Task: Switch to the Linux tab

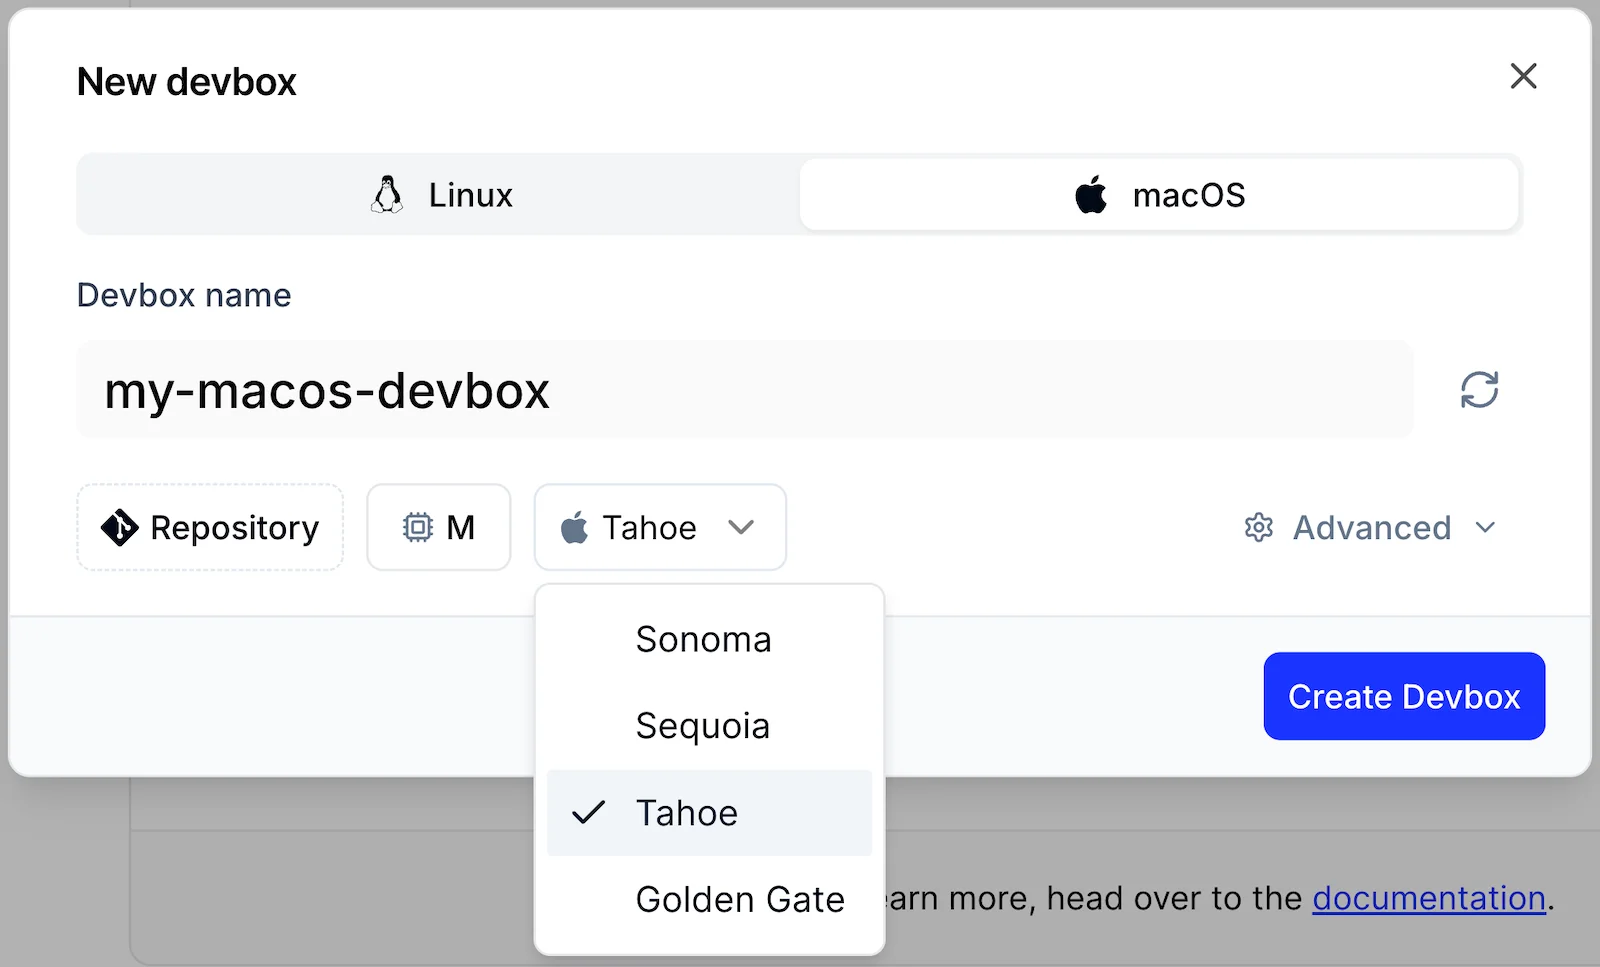Action: [440, 195]
